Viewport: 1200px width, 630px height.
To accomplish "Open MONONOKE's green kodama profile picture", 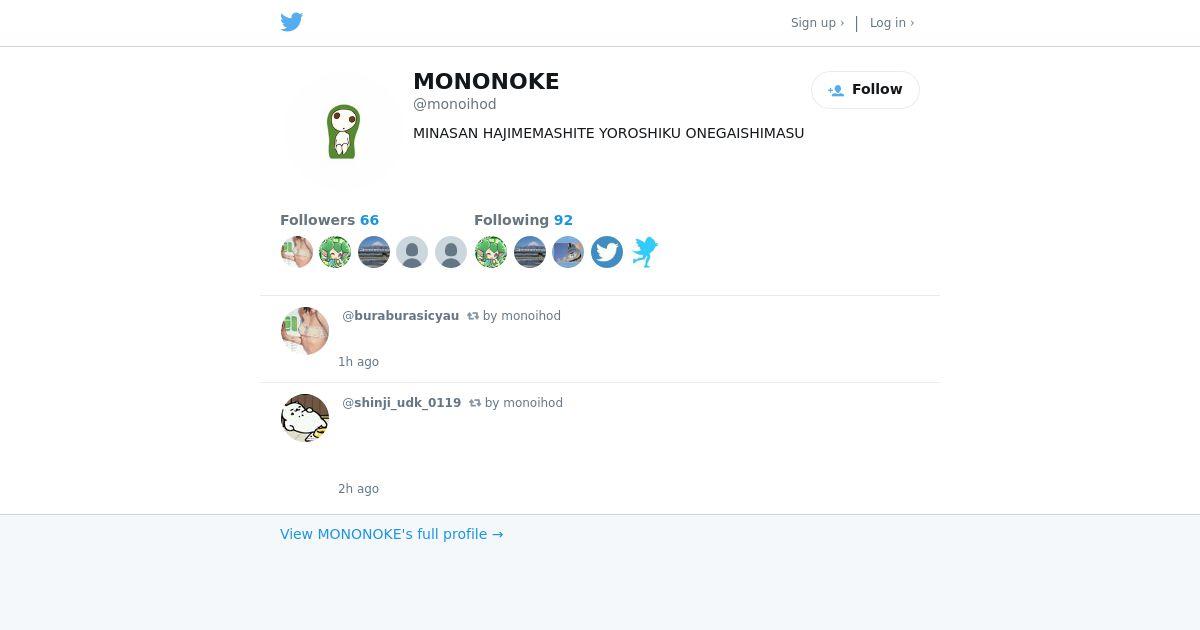I will pos(343,131).
